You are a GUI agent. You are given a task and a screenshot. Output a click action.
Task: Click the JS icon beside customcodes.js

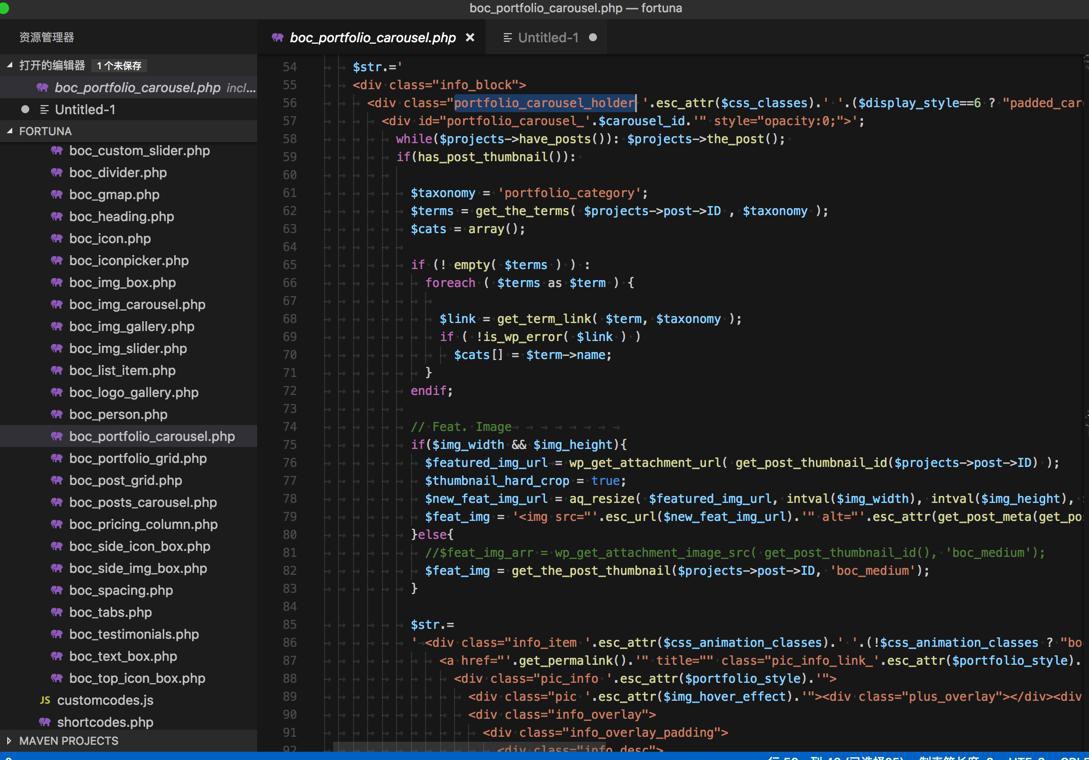tap(45, 700)
